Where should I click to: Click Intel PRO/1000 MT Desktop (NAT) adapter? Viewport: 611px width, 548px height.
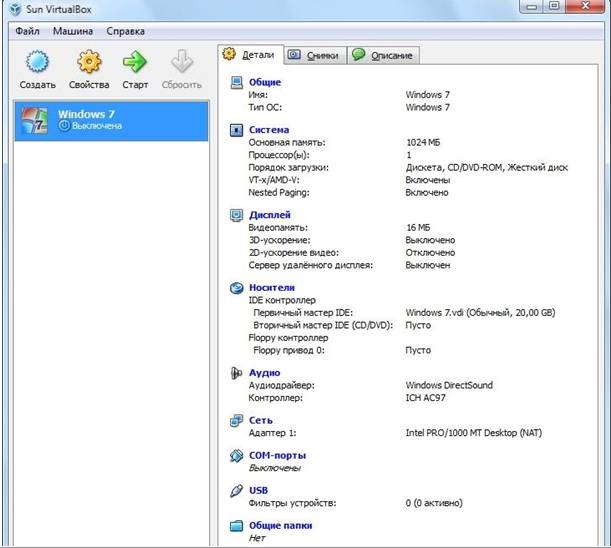[x=474, y=433]
